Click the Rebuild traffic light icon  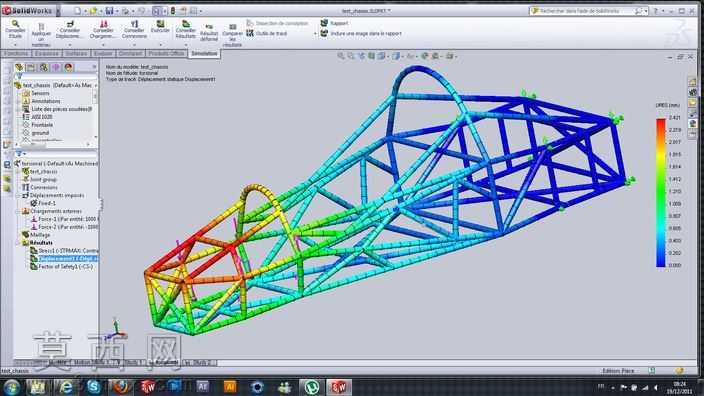(173, 10)
